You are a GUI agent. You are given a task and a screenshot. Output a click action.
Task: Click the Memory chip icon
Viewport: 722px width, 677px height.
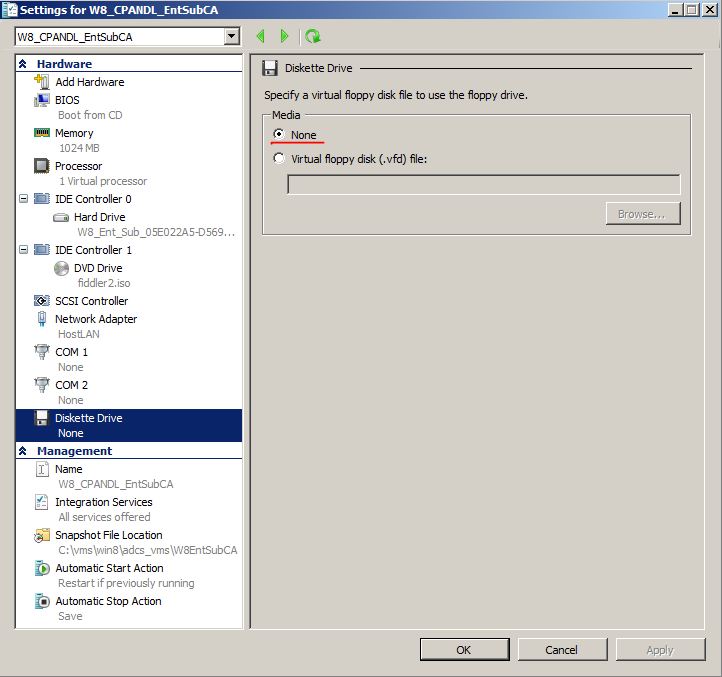tap(41, 133)
